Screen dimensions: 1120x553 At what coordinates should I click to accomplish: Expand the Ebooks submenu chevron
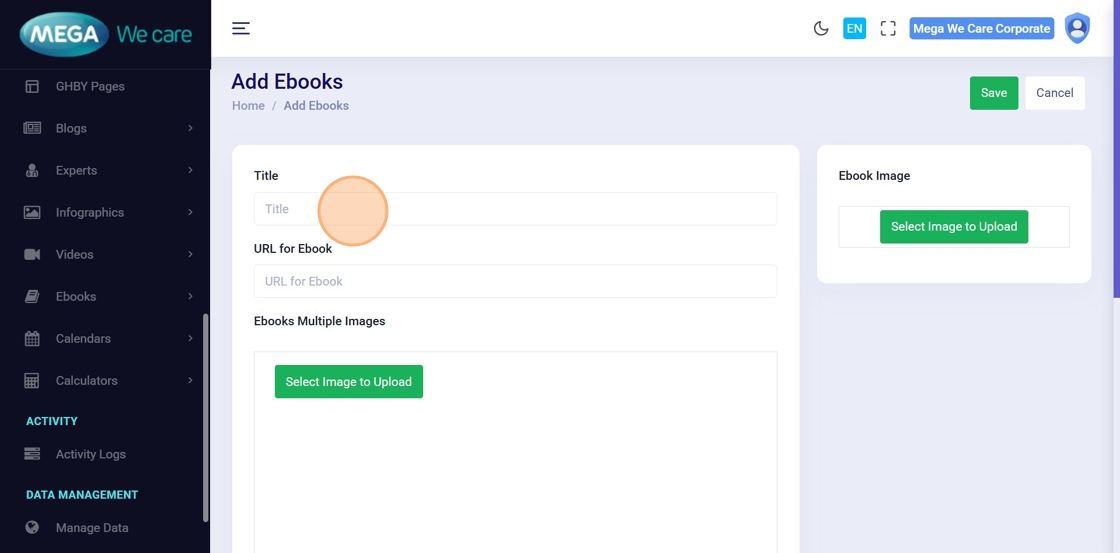tap(190, 296)
